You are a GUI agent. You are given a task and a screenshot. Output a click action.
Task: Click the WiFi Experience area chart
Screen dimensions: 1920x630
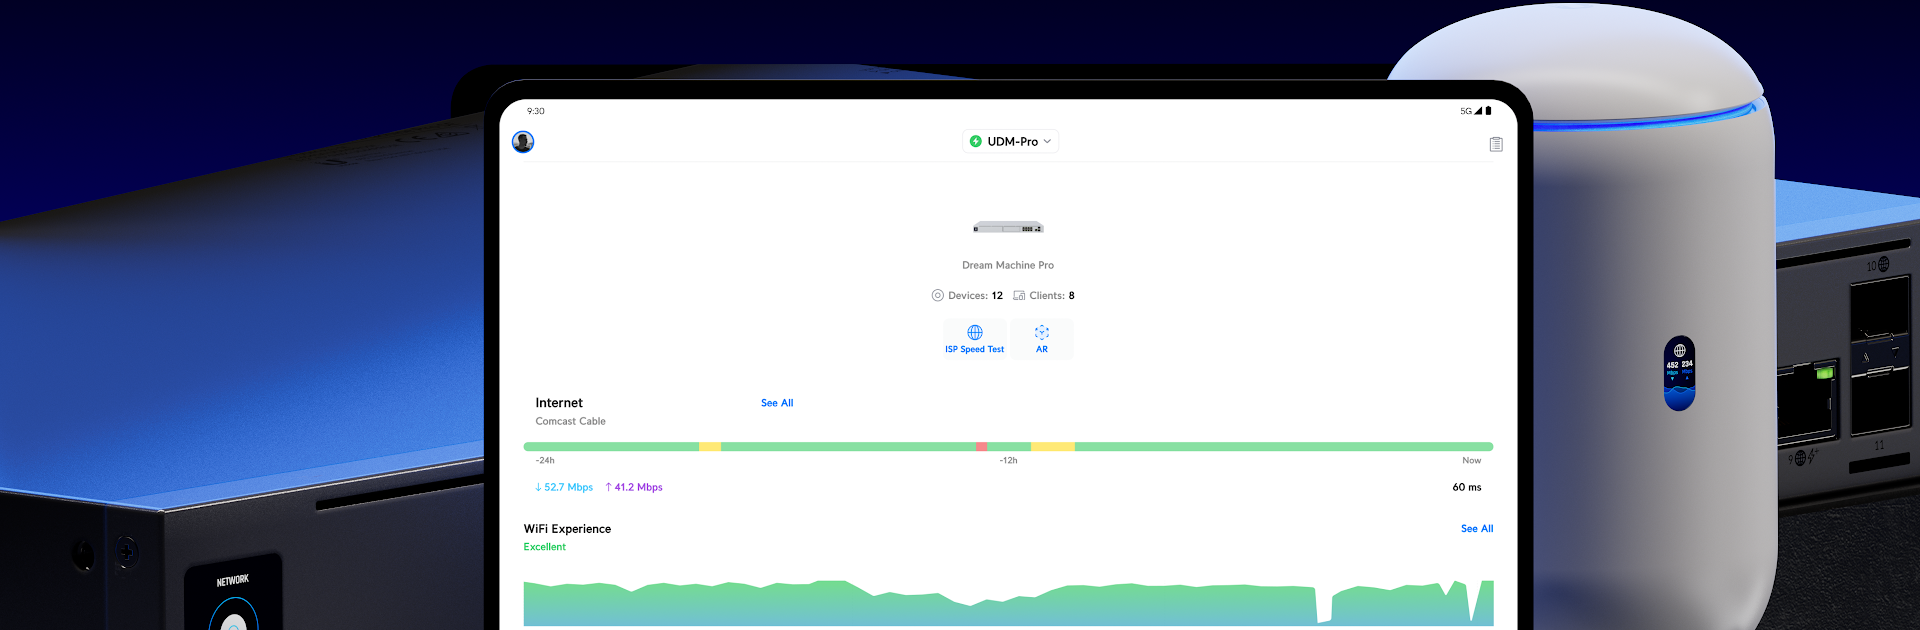(1008, 603)
